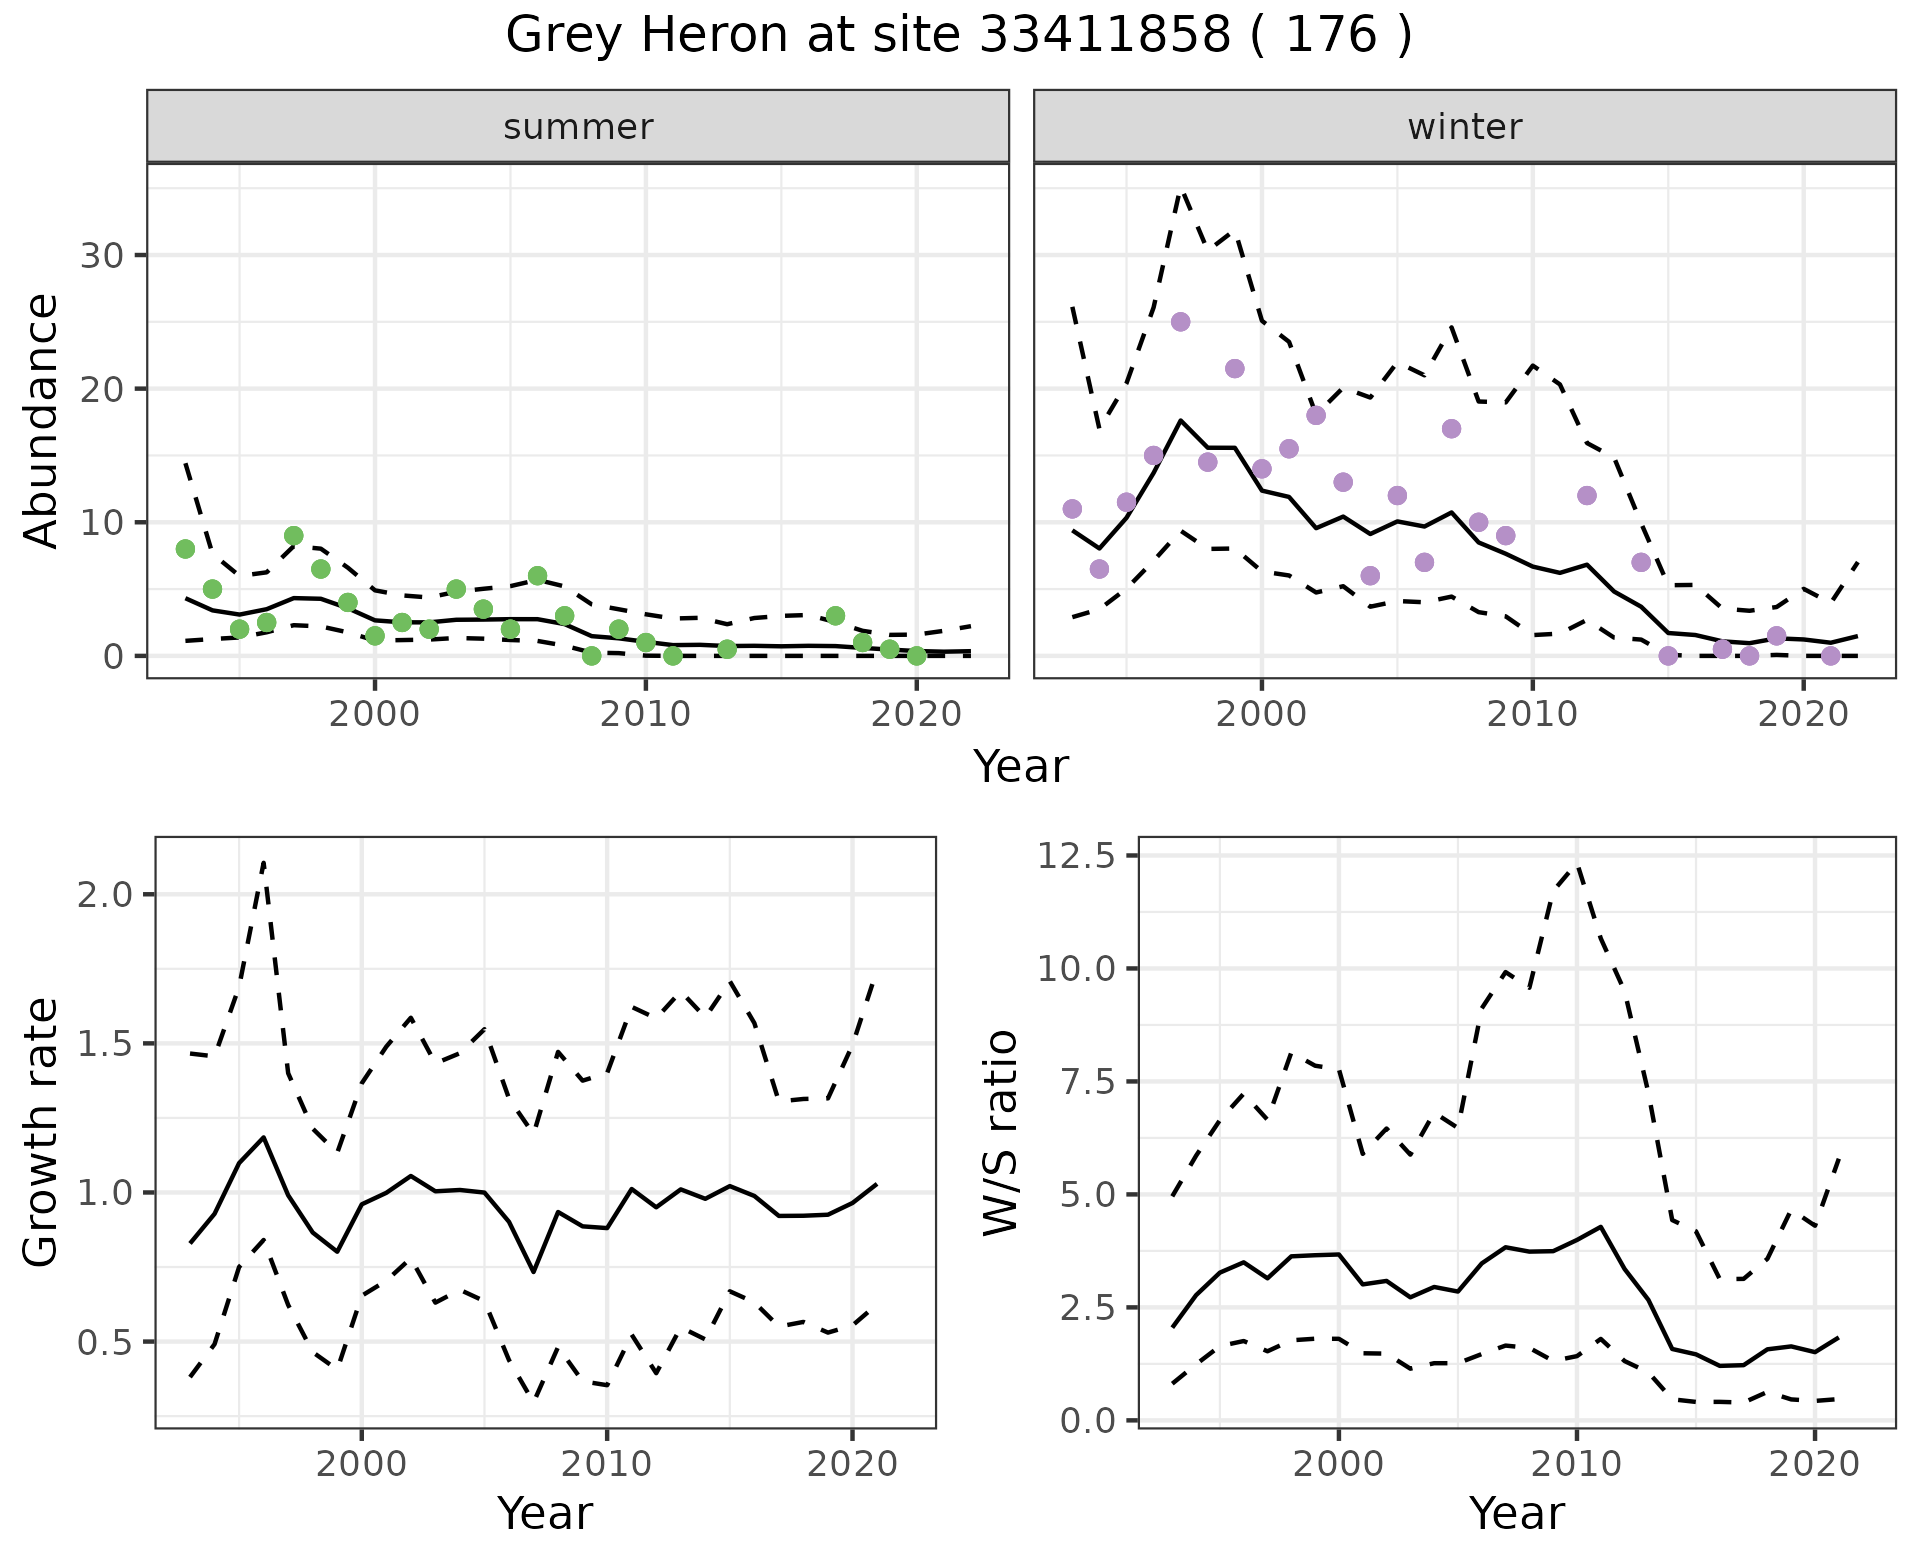
Task: Click the winter facet header strip
Action: point(1464,127)
